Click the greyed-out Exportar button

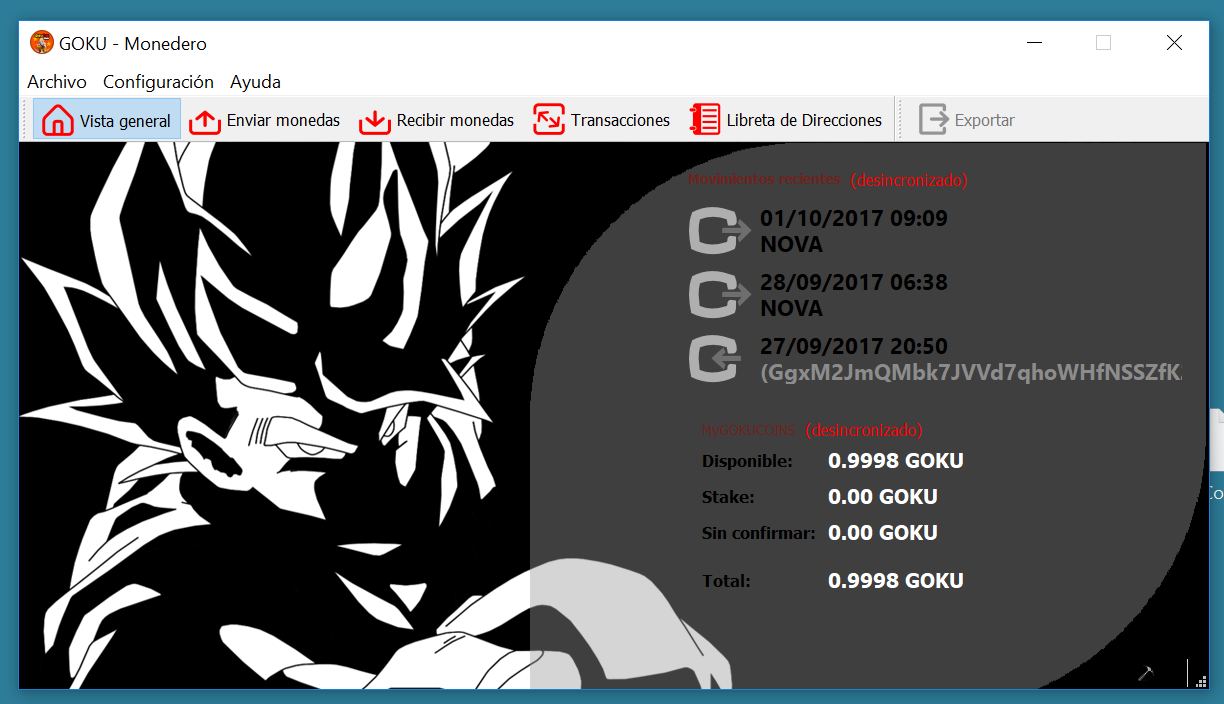pyautogui.click(x=967, y=120)
